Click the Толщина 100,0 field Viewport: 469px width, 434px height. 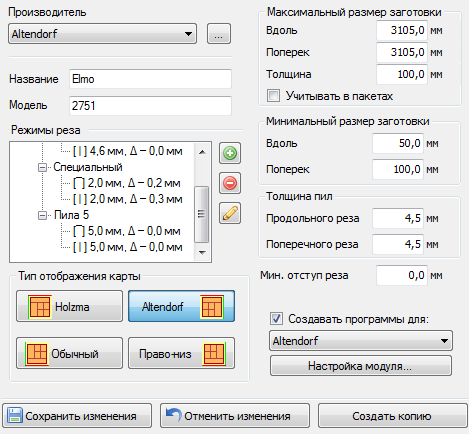click(x=402, y=74)
